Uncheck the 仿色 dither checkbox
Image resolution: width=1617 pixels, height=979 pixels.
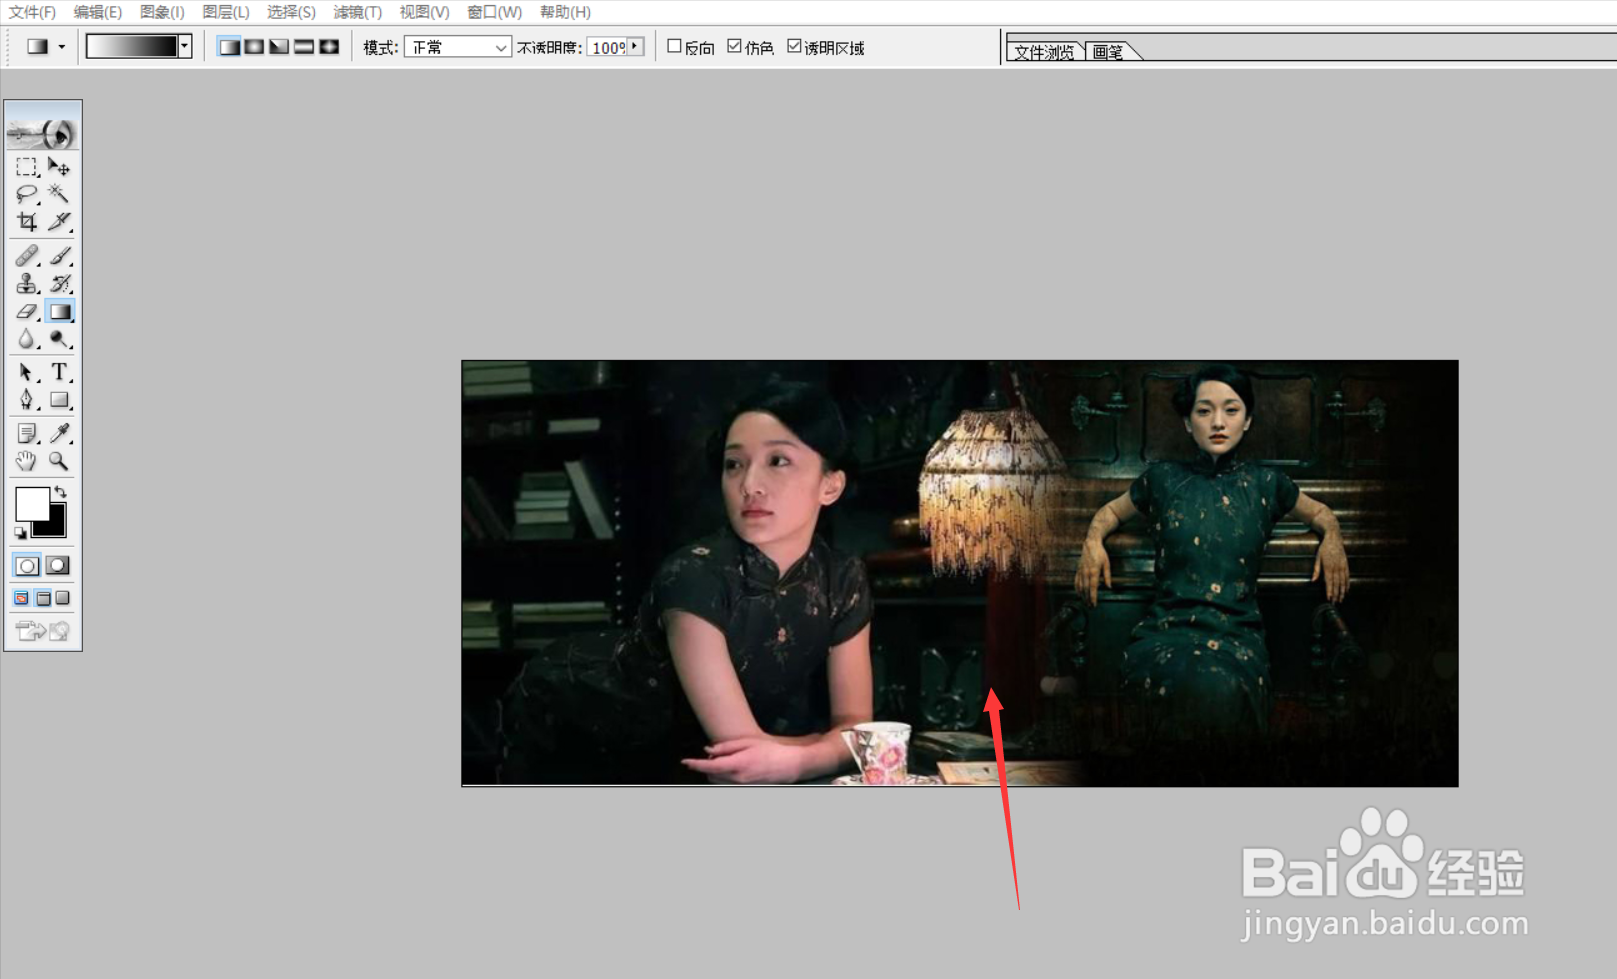pos(734,46)
